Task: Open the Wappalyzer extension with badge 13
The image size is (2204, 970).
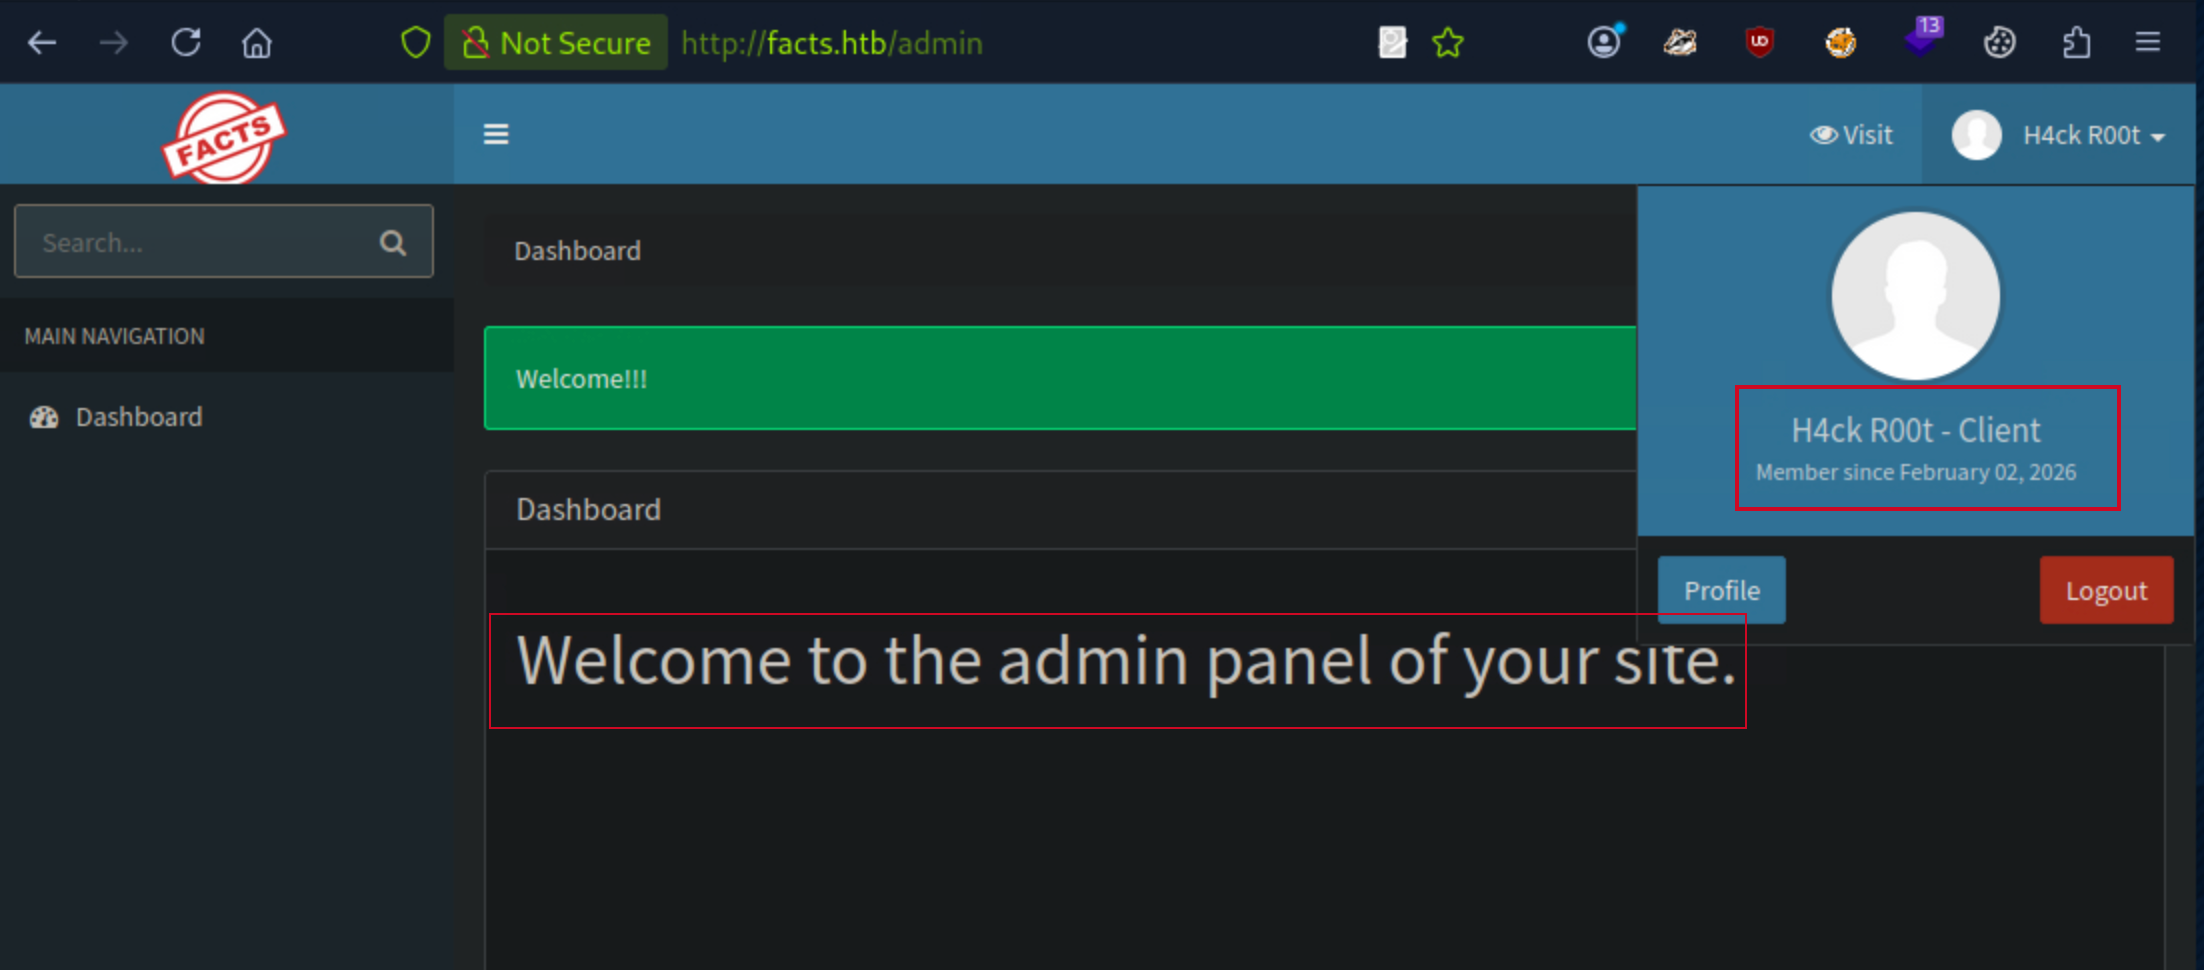Action: (1918, 44)
